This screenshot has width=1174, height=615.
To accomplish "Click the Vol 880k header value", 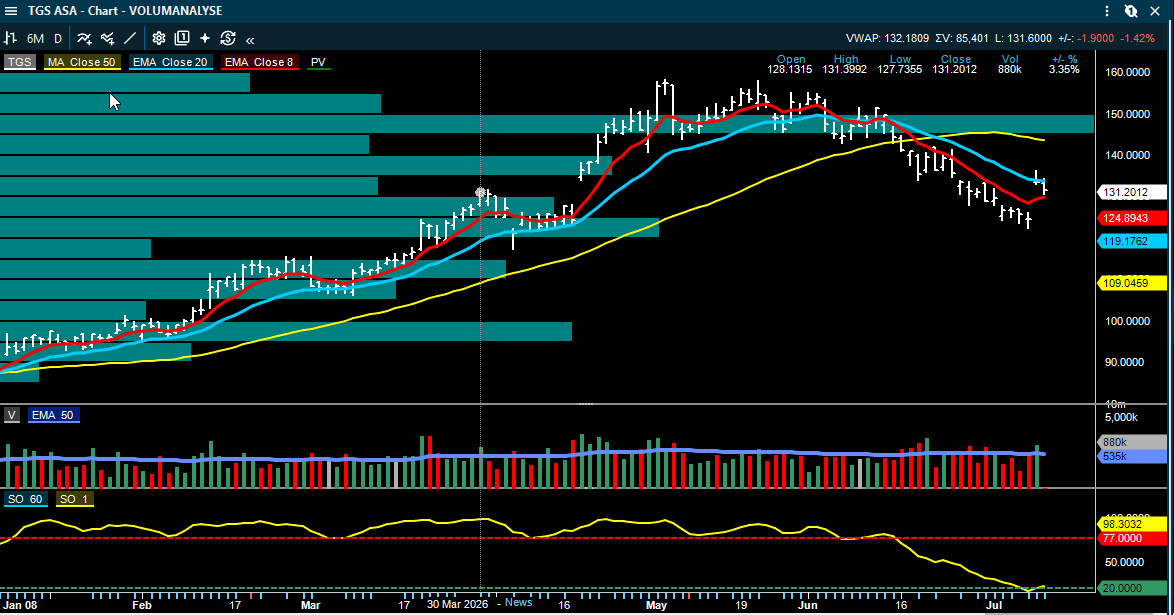I will click(1010, 69).
